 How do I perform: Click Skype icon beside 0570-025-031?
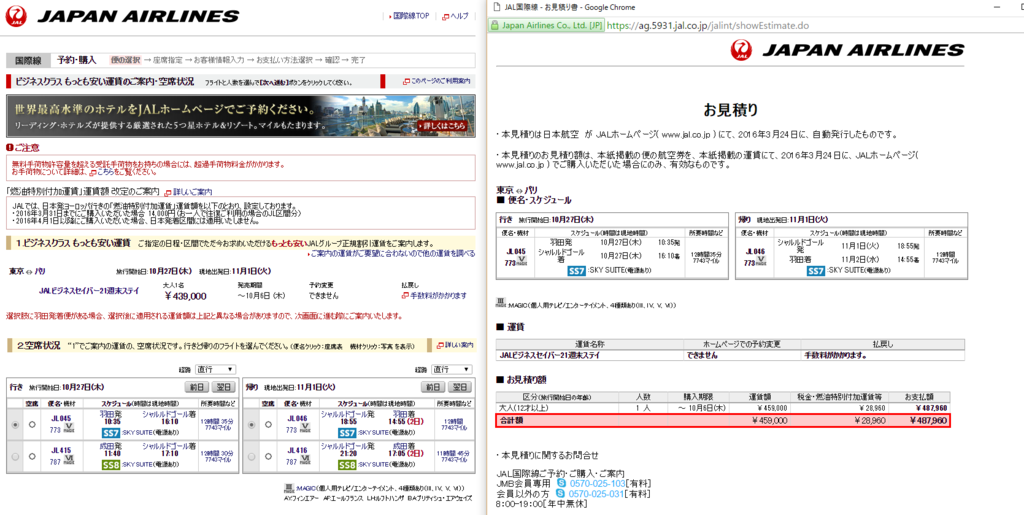pyautogui.click(x=562, y=494)
